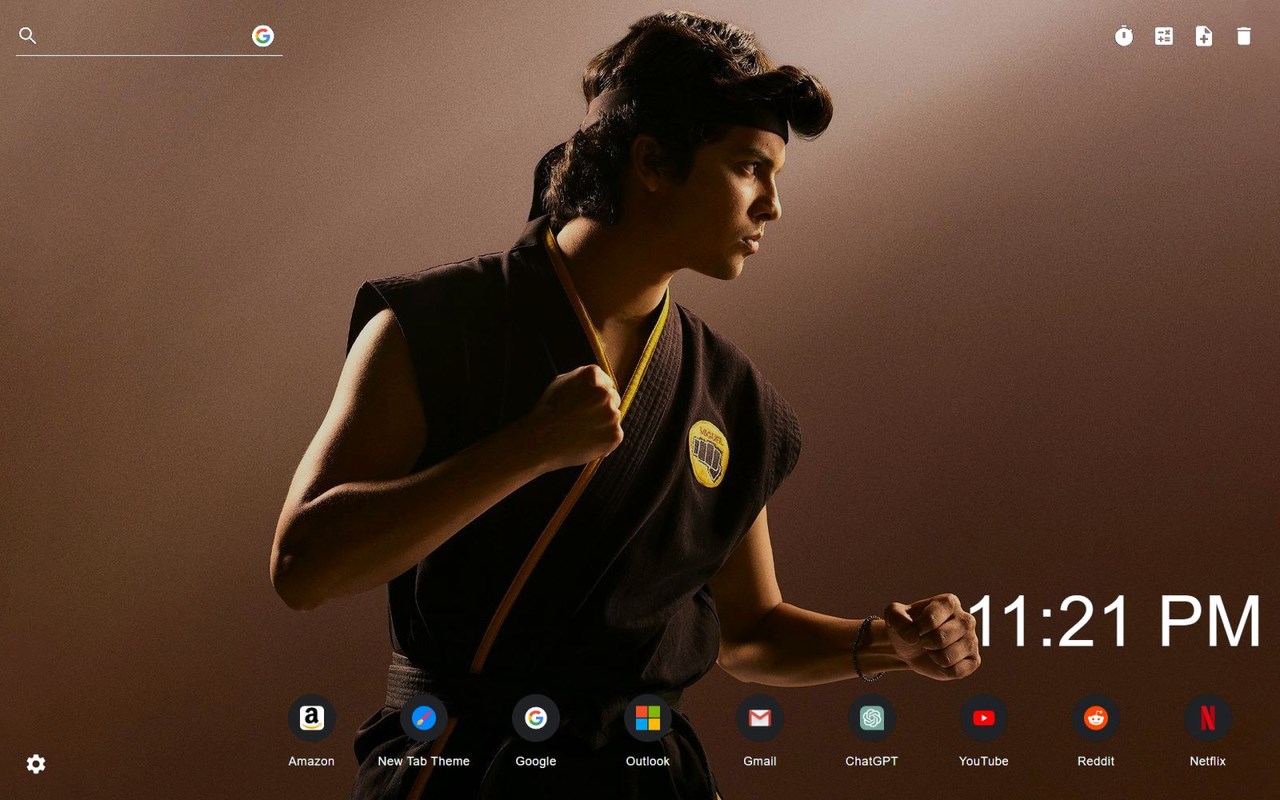Screen dimensions: 1280x800
Task: Click the Reddit label text
Action: [1096, 761]
